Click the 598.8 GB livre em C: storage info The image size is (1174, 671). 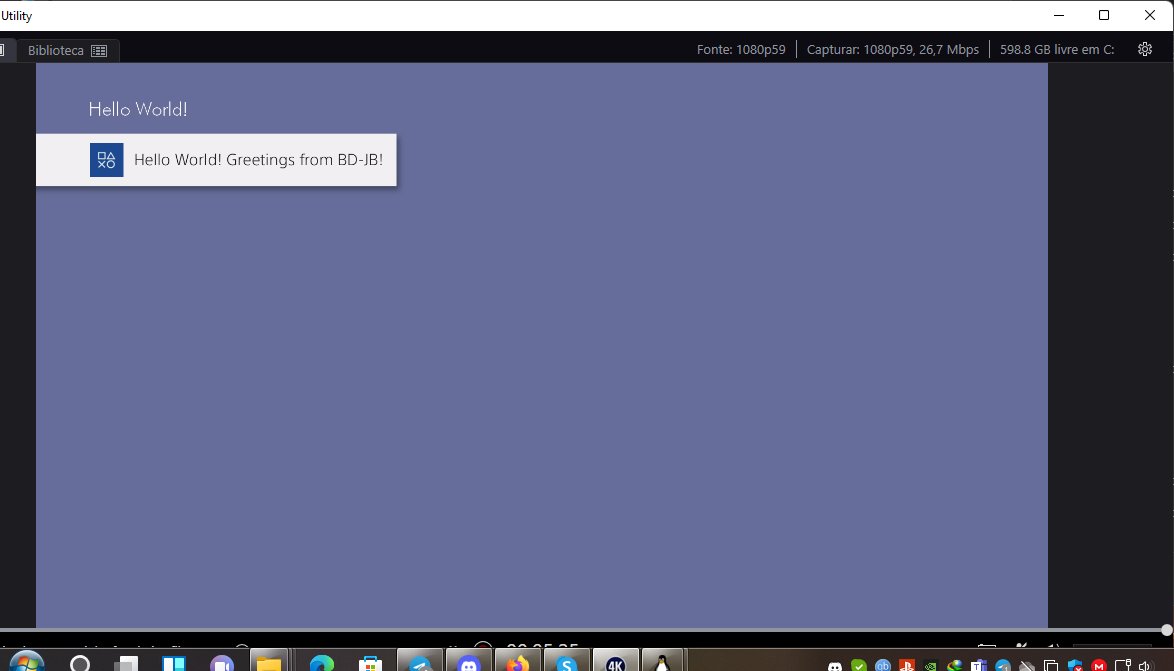coord(1057,48)
